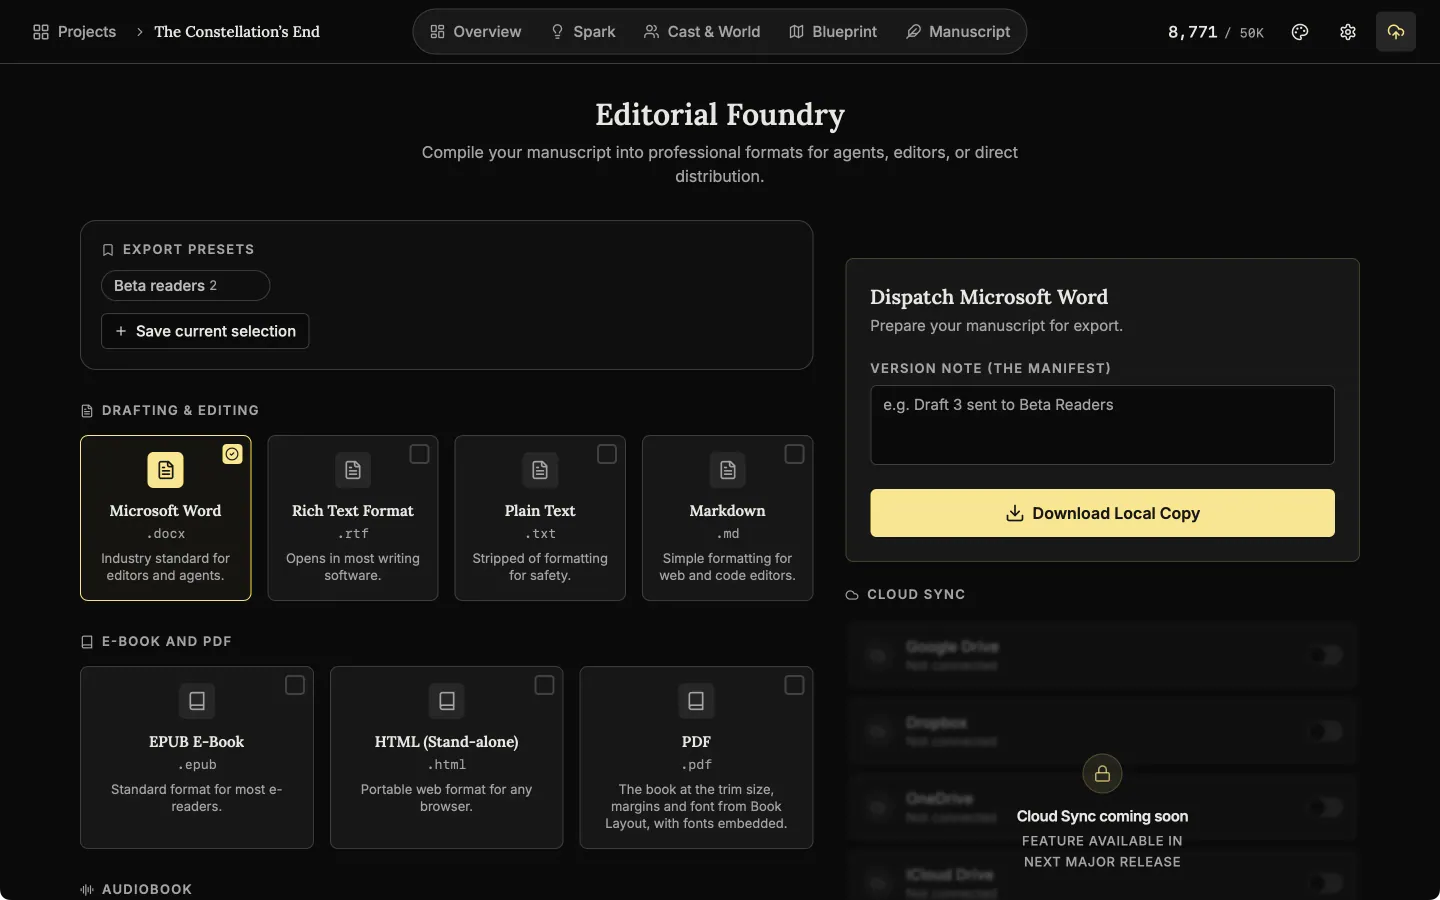Click the Microsoft Word document icon
This screenshot has width=1440, height=900.
tap(166, 470)
